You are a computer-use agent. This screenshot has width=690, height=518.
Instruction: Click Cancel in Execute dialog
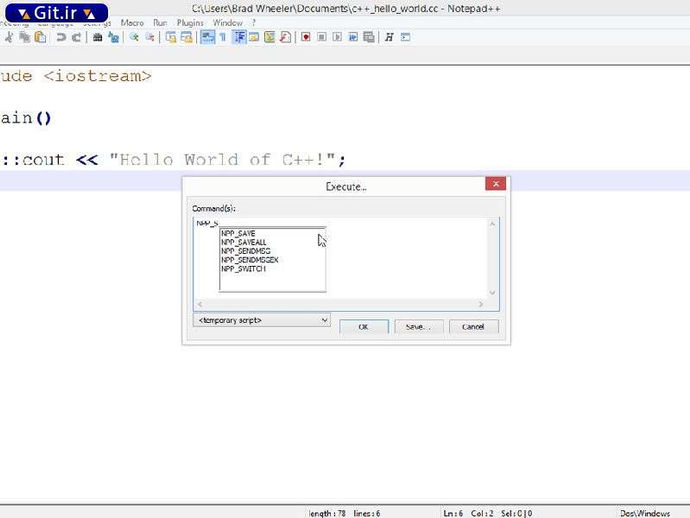(473, 327)
